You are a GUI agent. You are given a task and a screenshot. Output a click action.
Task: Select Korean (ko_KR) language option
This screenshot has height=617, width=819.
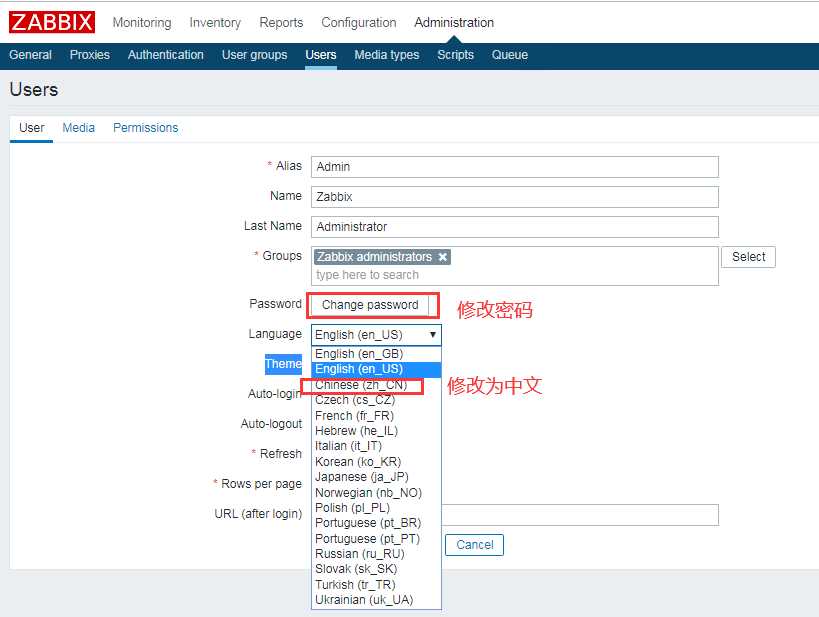pyautogui.click(x=376, y=461)
